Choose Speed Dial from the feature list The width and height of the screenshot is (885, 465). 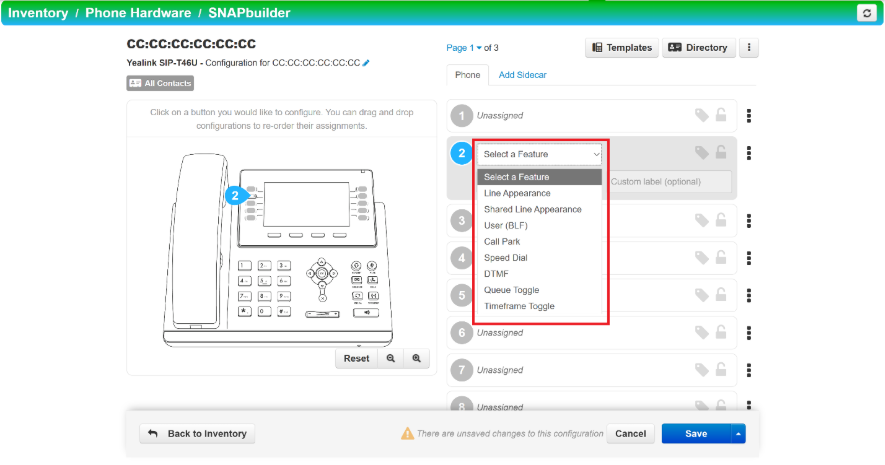[540, 258]
